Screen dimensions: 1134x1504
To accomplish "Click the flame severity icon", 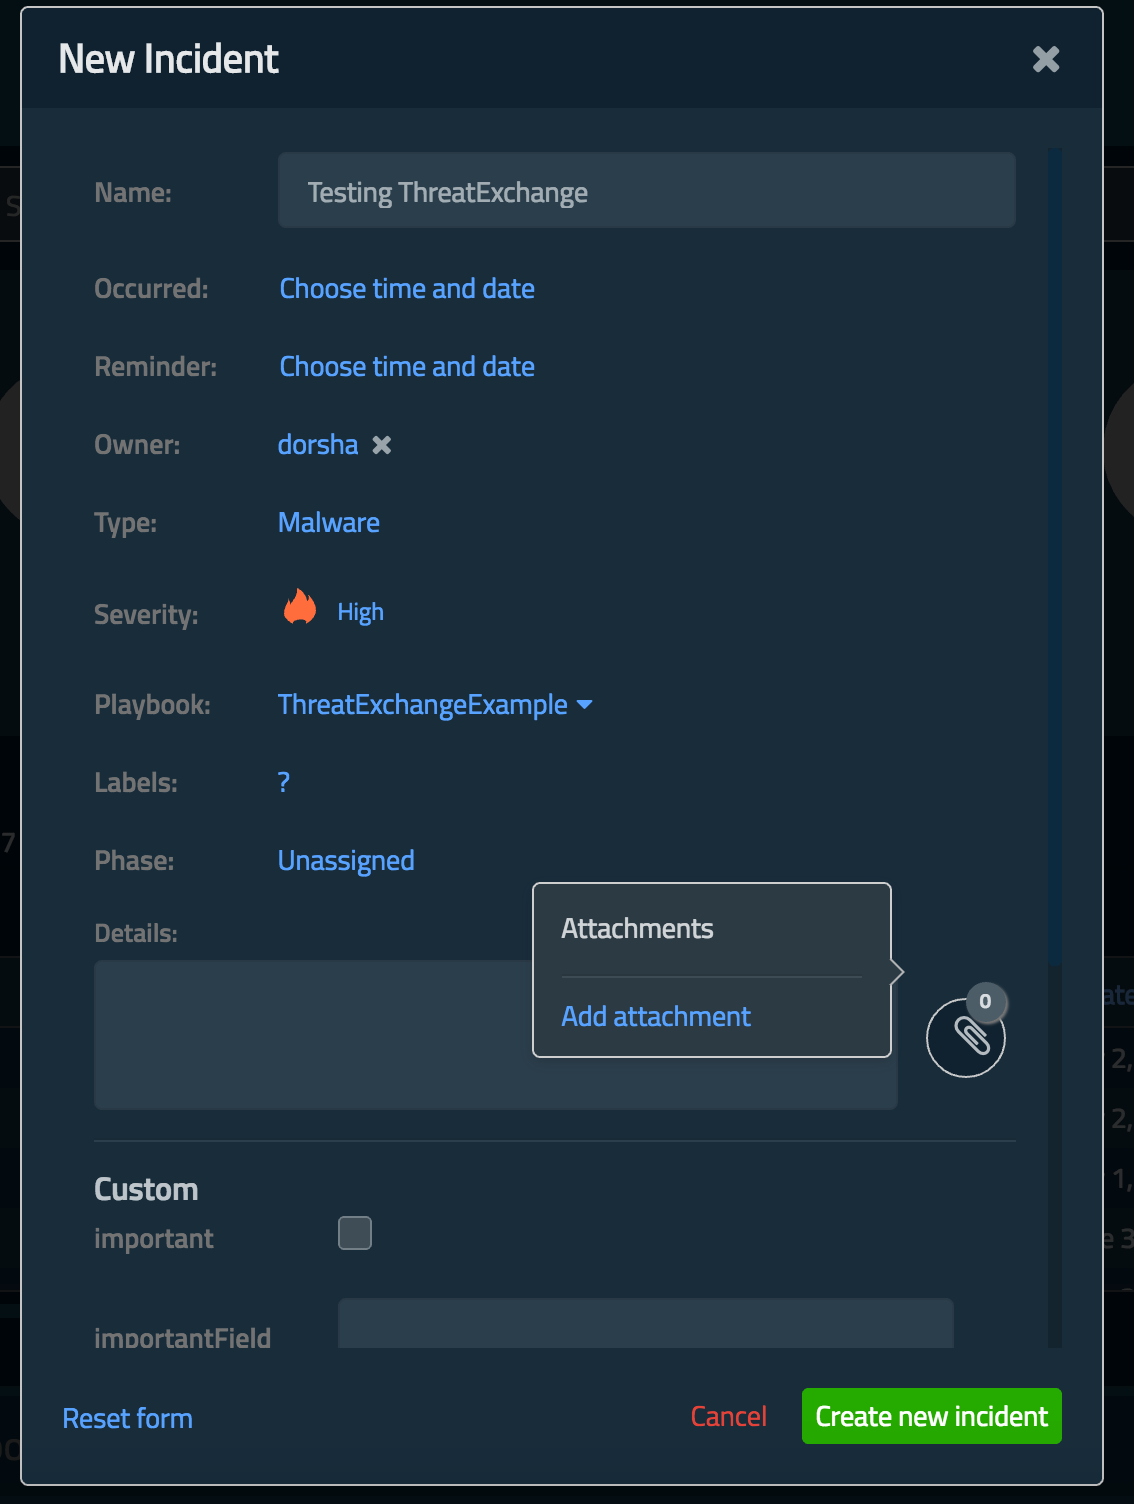I will (299, 608).
